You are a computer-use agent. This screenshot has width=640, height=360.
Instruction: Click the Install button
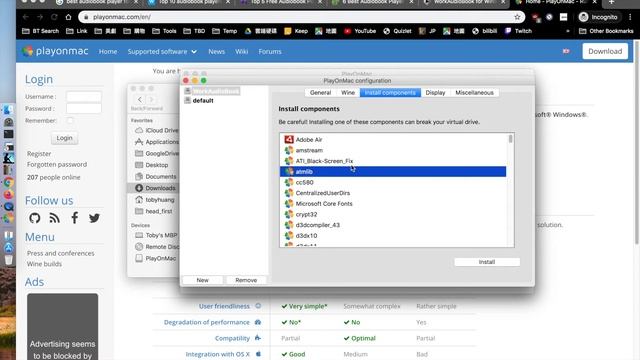(x=487, y=262)
